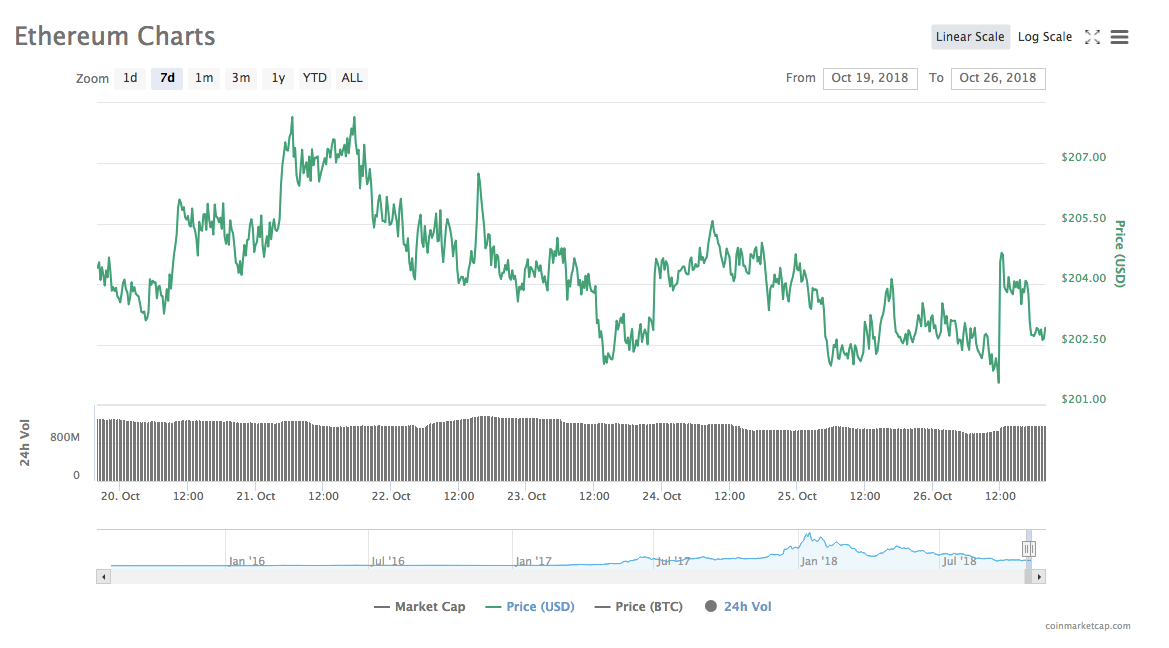Screen dimensions: 1169x648
Task: Open the chart hamburger menu
Action: 1119,37
